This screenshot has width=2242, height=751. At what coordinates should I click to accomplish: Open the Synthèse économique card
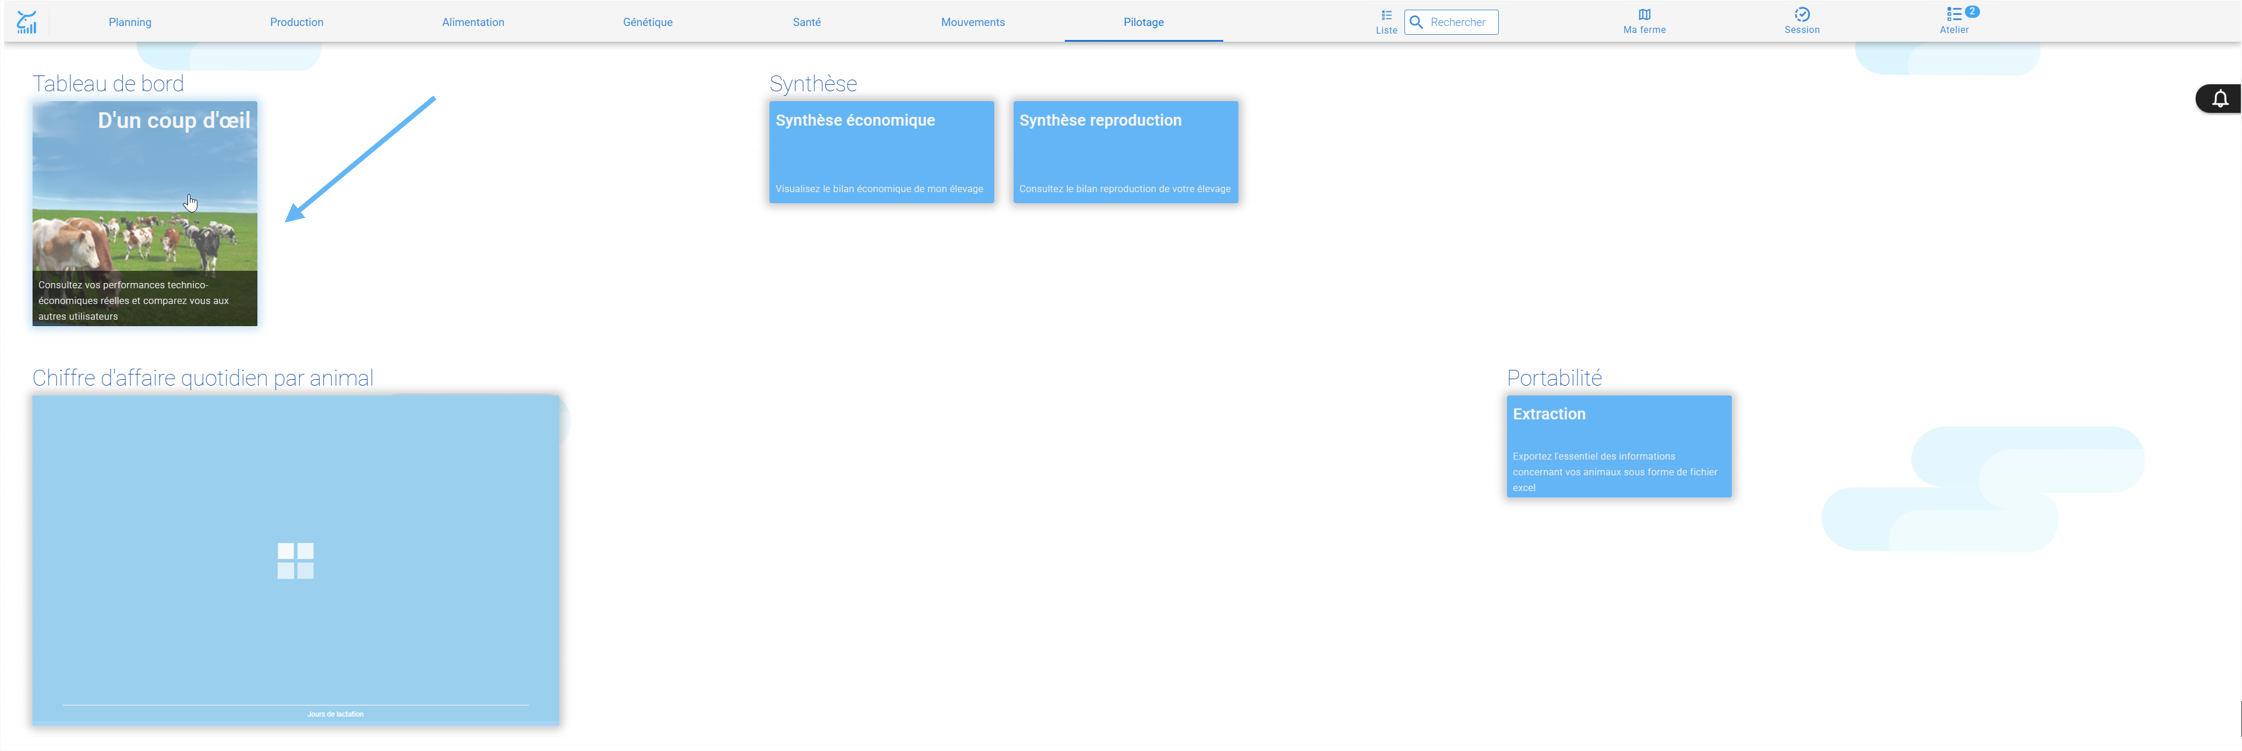pos(882,152)
